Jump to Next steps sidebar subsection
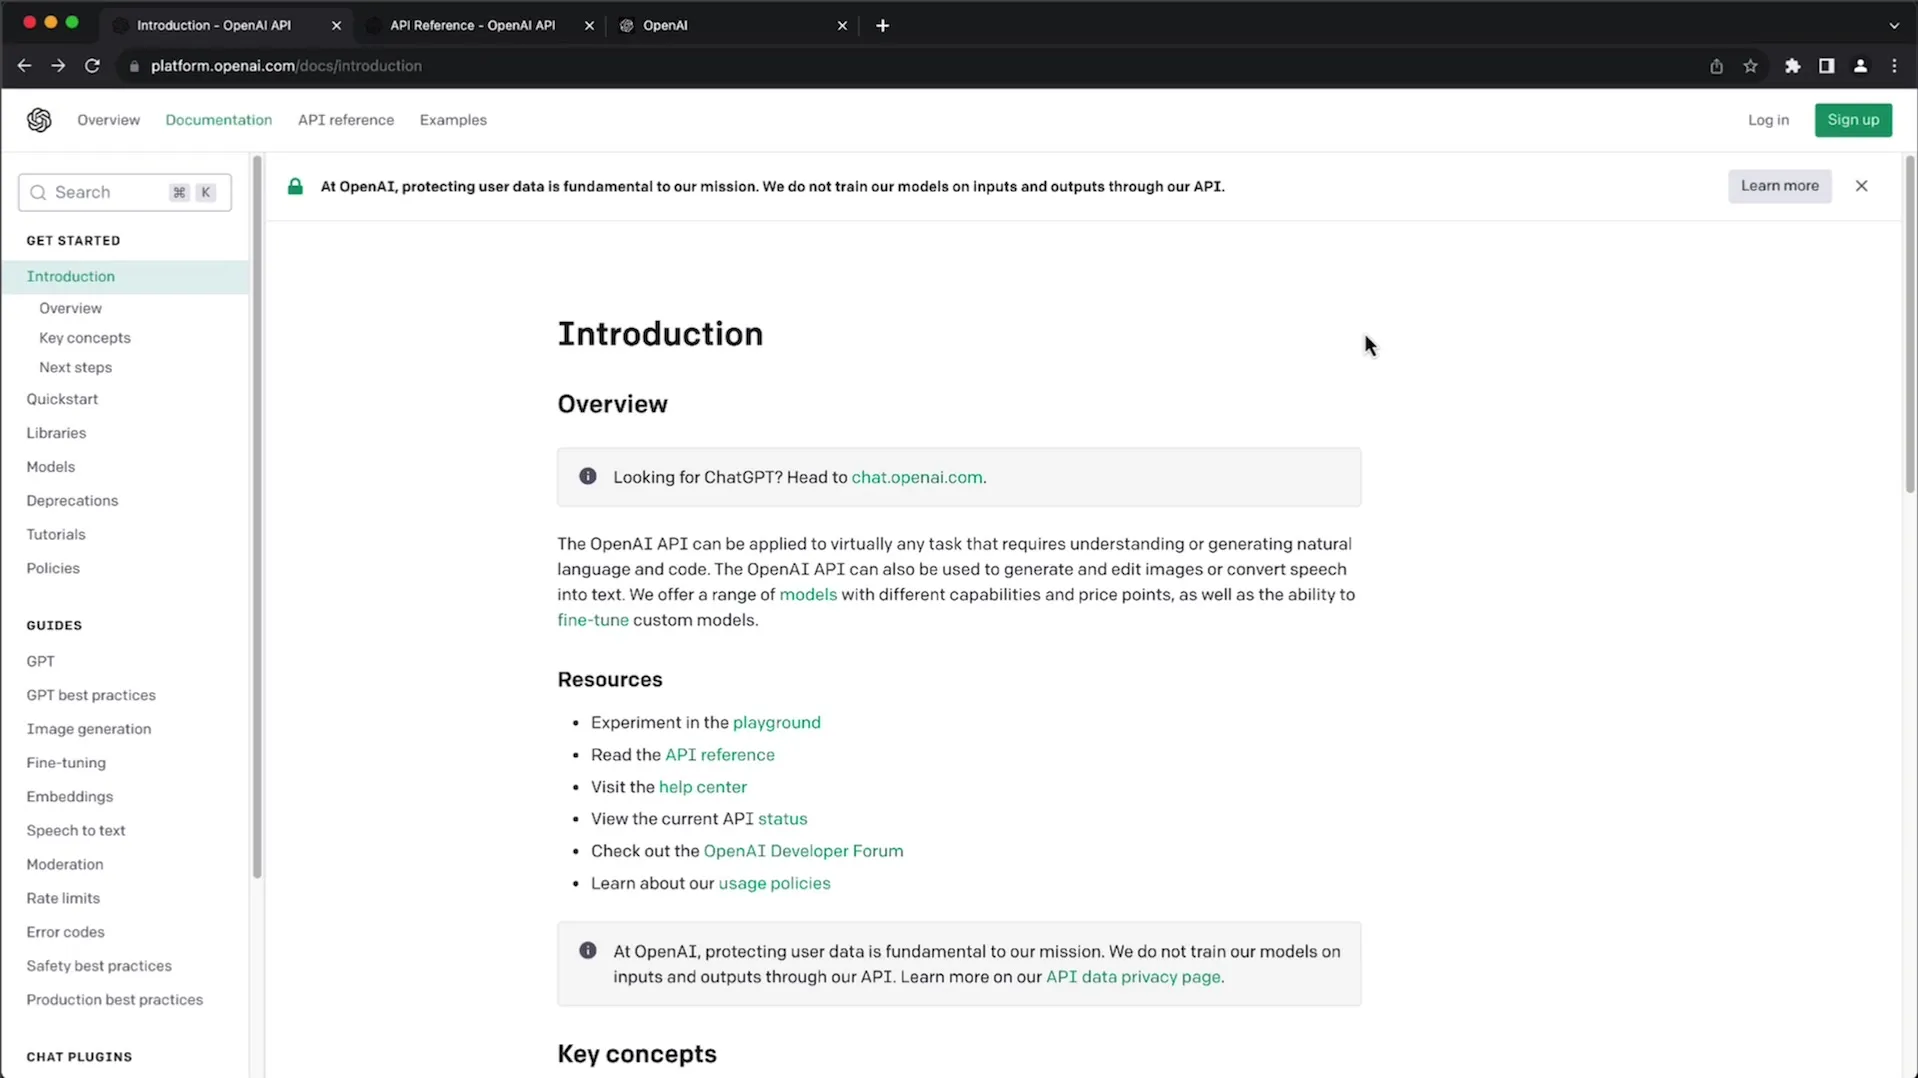Image resolution: width=1918 pixels, height=1078 pixels. pyautogui.click(x=75, y=367)
